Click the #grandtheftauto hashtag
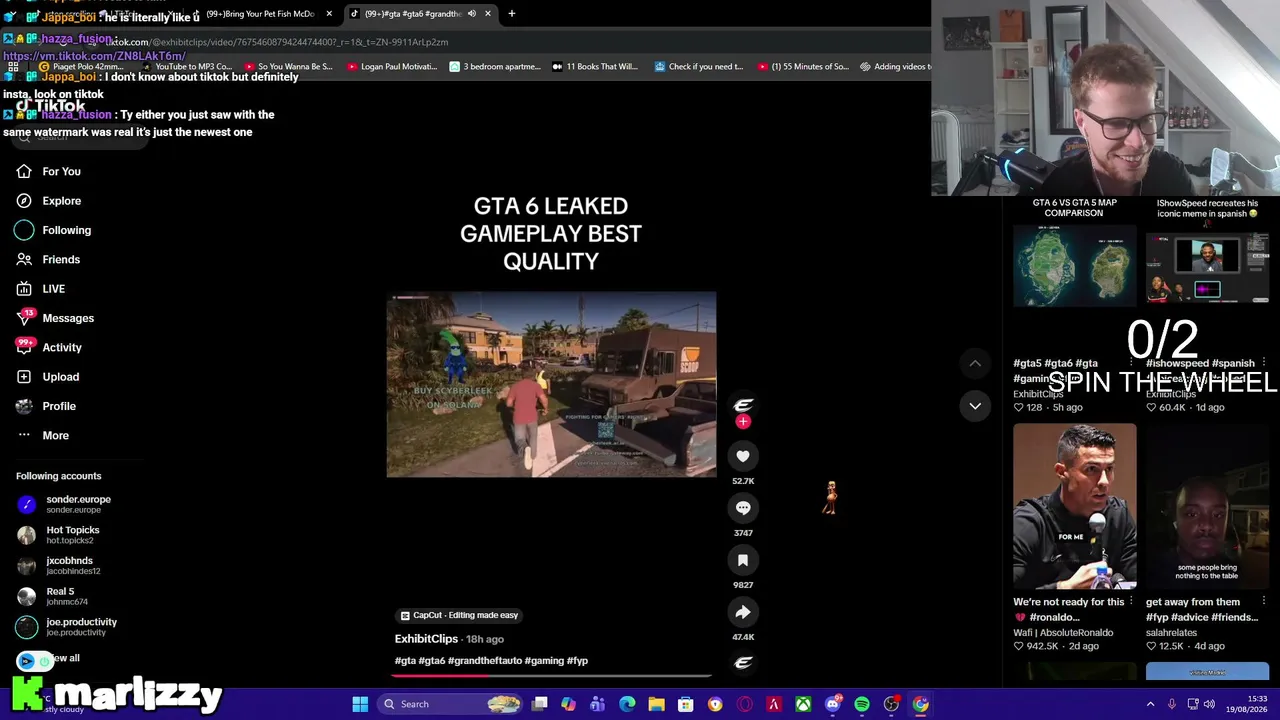The image size is (1280, 720). click(485, 661)
